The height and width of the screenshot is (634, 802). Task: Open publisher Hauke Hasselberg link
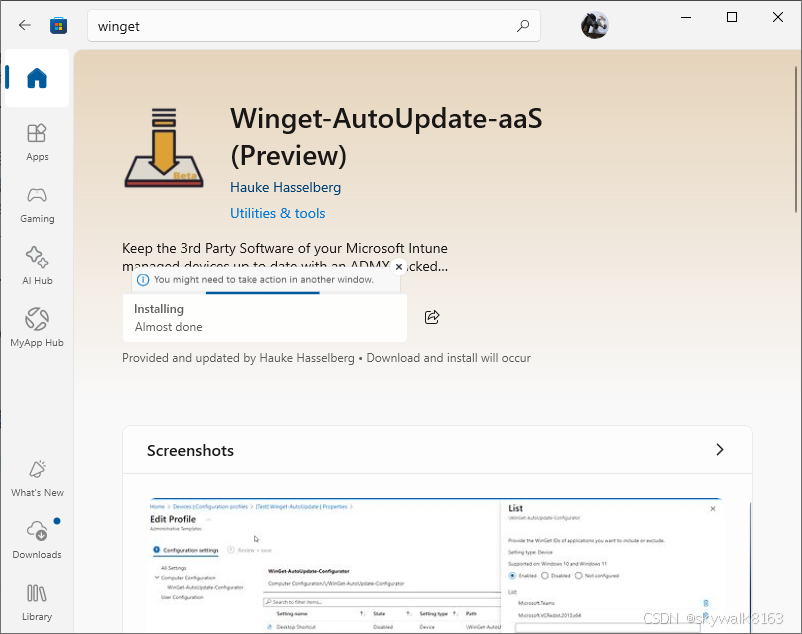(285, 187)
